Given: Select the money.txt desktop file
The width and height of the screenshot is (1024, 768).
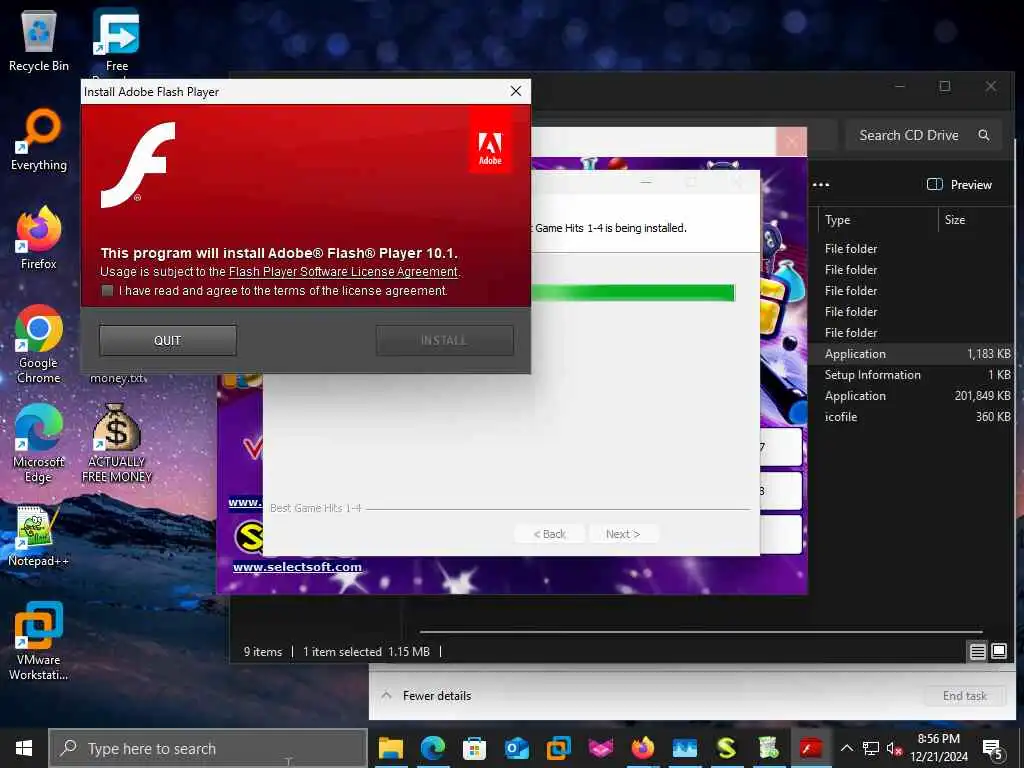Looking at the screenshot, I should pyautogui.click(x=118, y=377).
